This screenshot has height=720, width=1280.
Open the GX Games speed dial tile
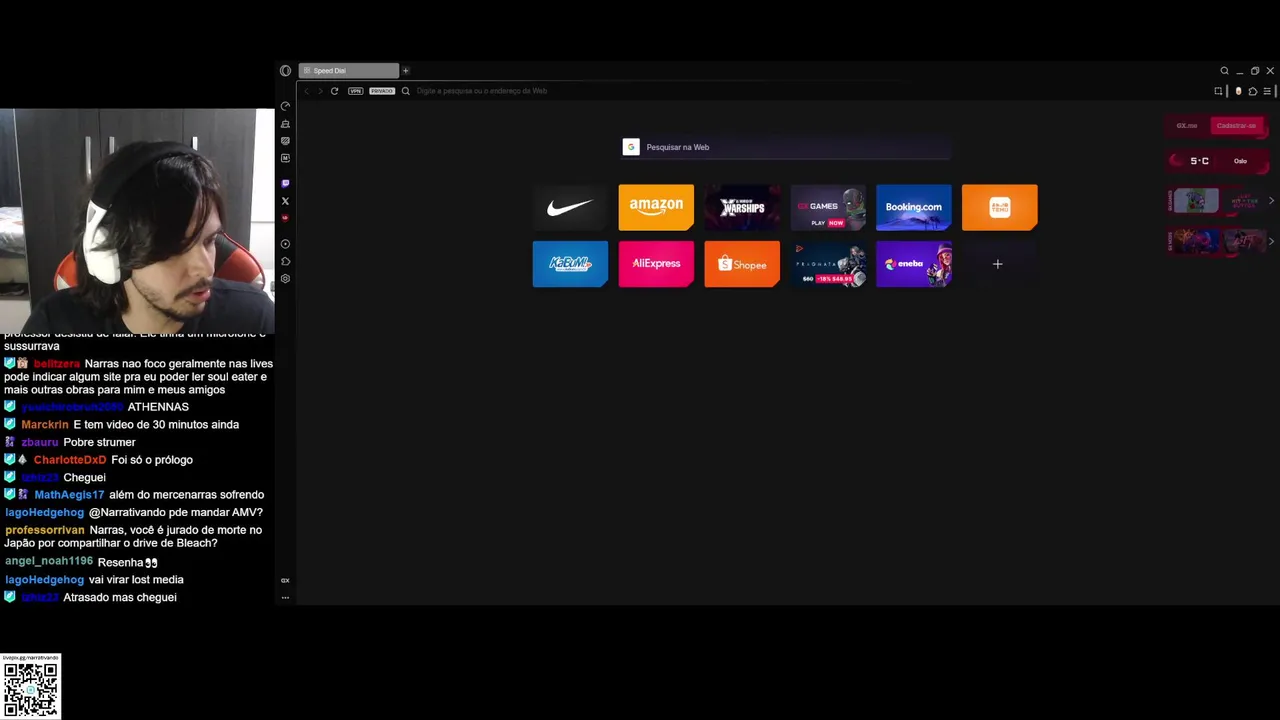[x=828, y=207]
